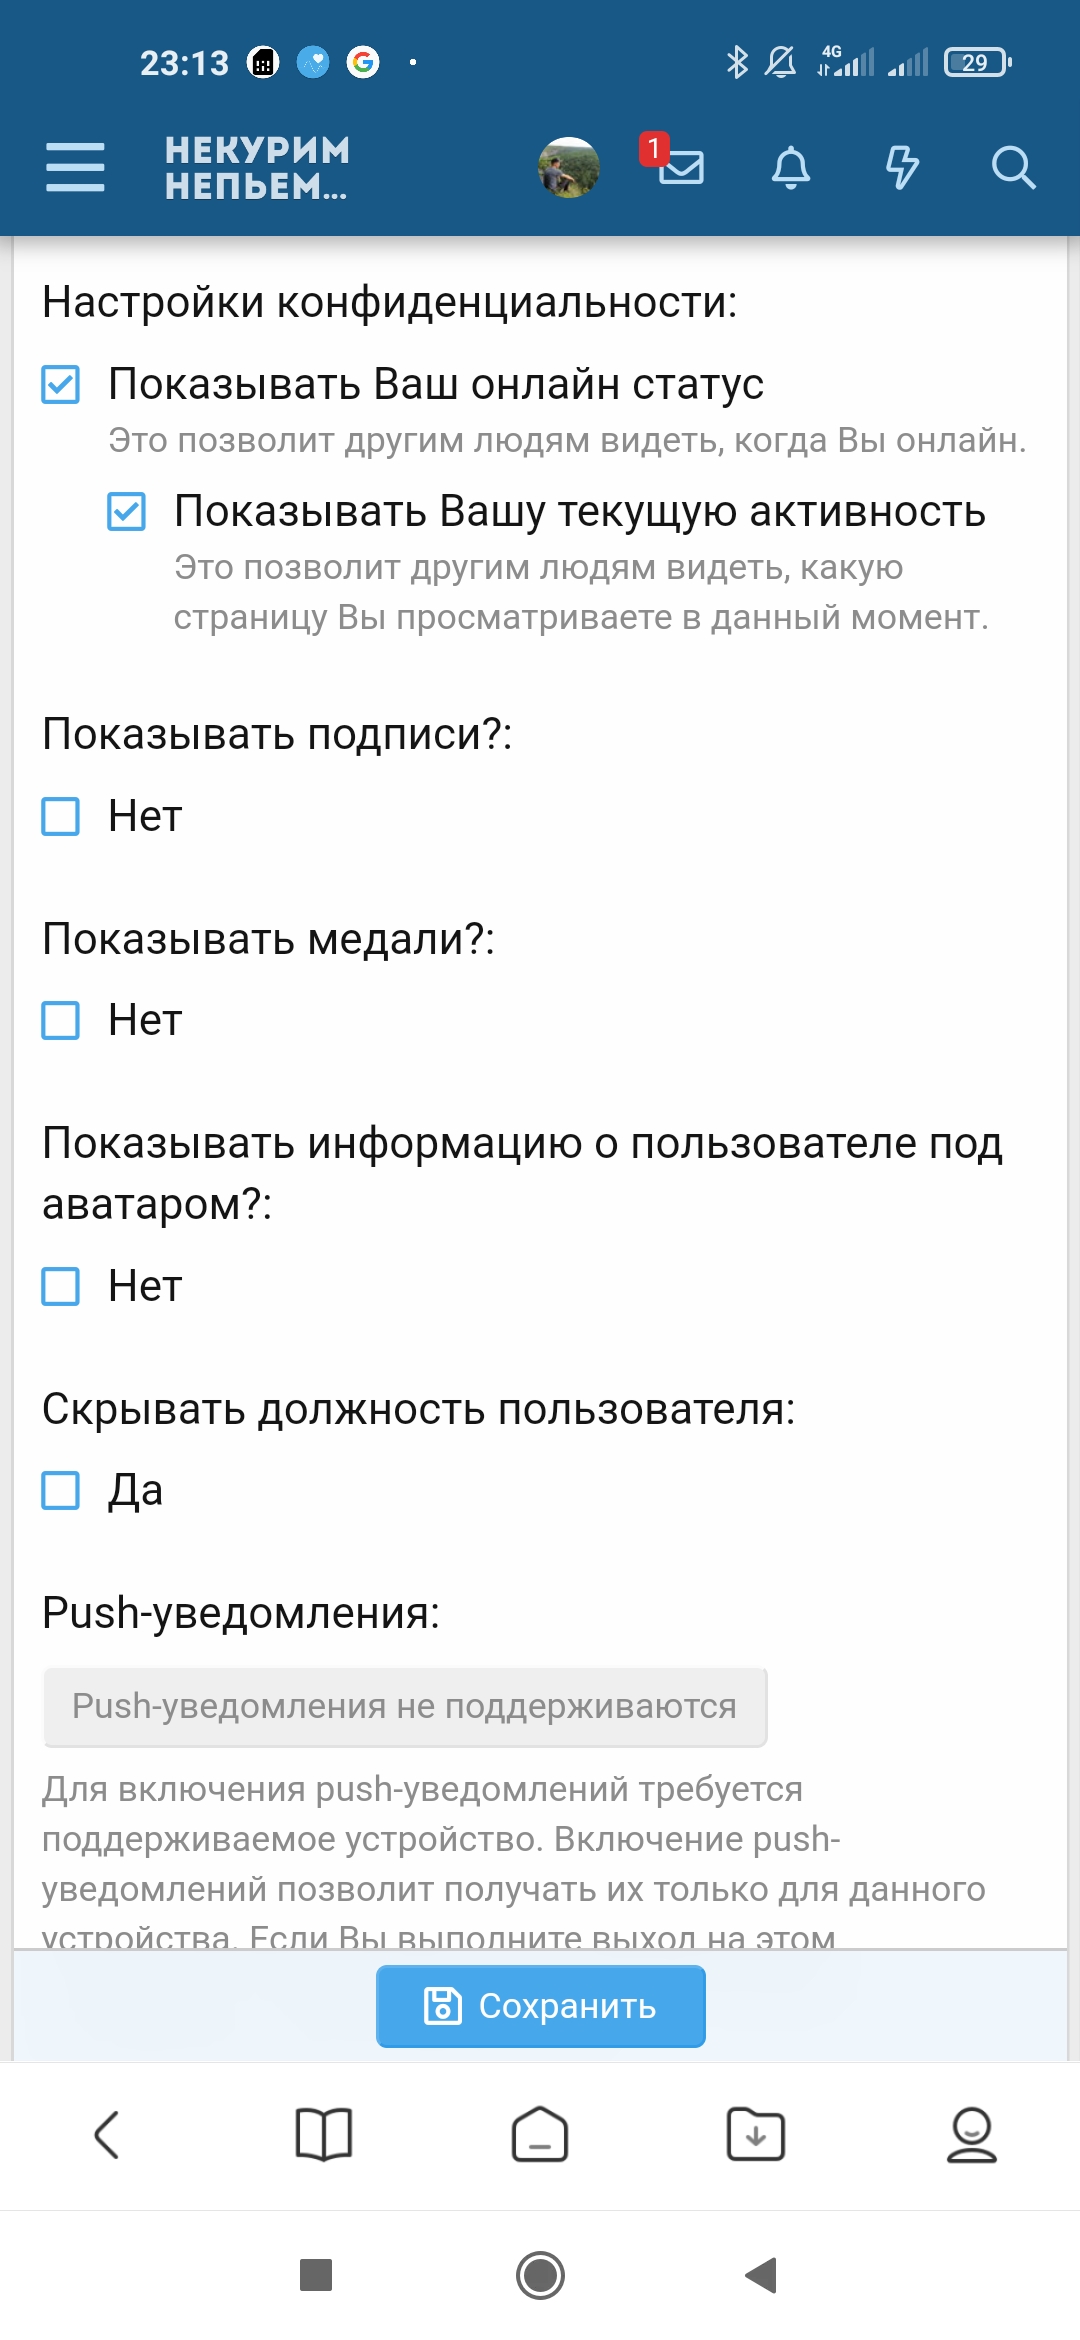Viewport: 1080px width, 2340px height.
Task: Click the НЕКУРИМ НЕПЬЕМ forum title
Action: [x=255, y=168]
